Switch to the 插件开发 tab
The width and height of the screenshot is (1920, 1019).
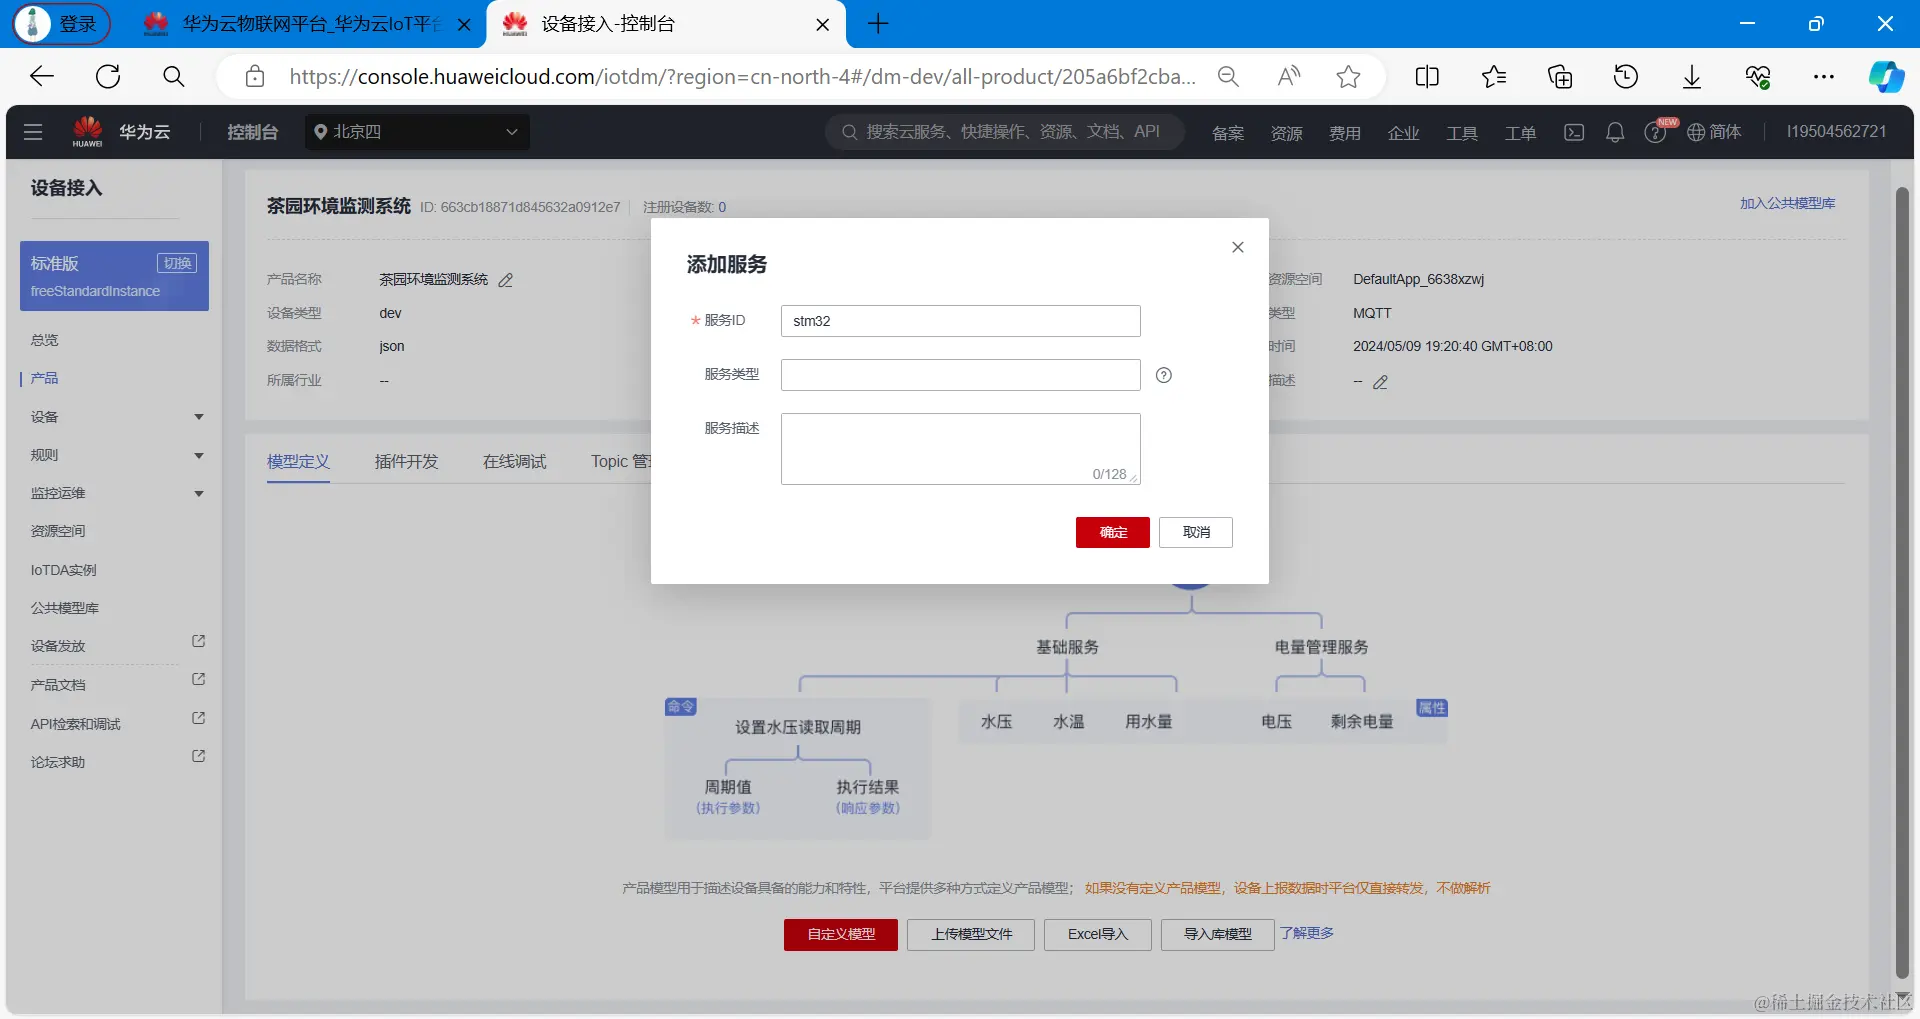(406, 461)
